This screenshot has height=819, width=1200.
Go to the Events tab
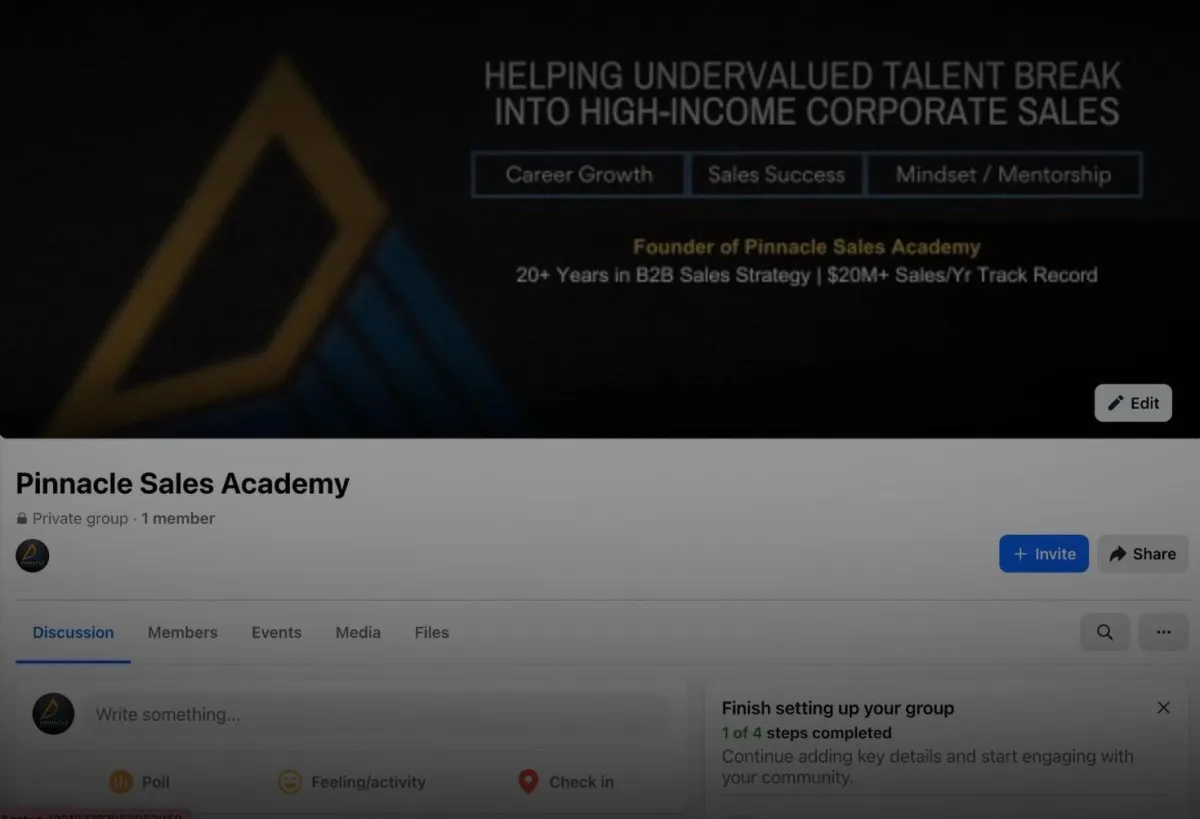pos(276,632)
